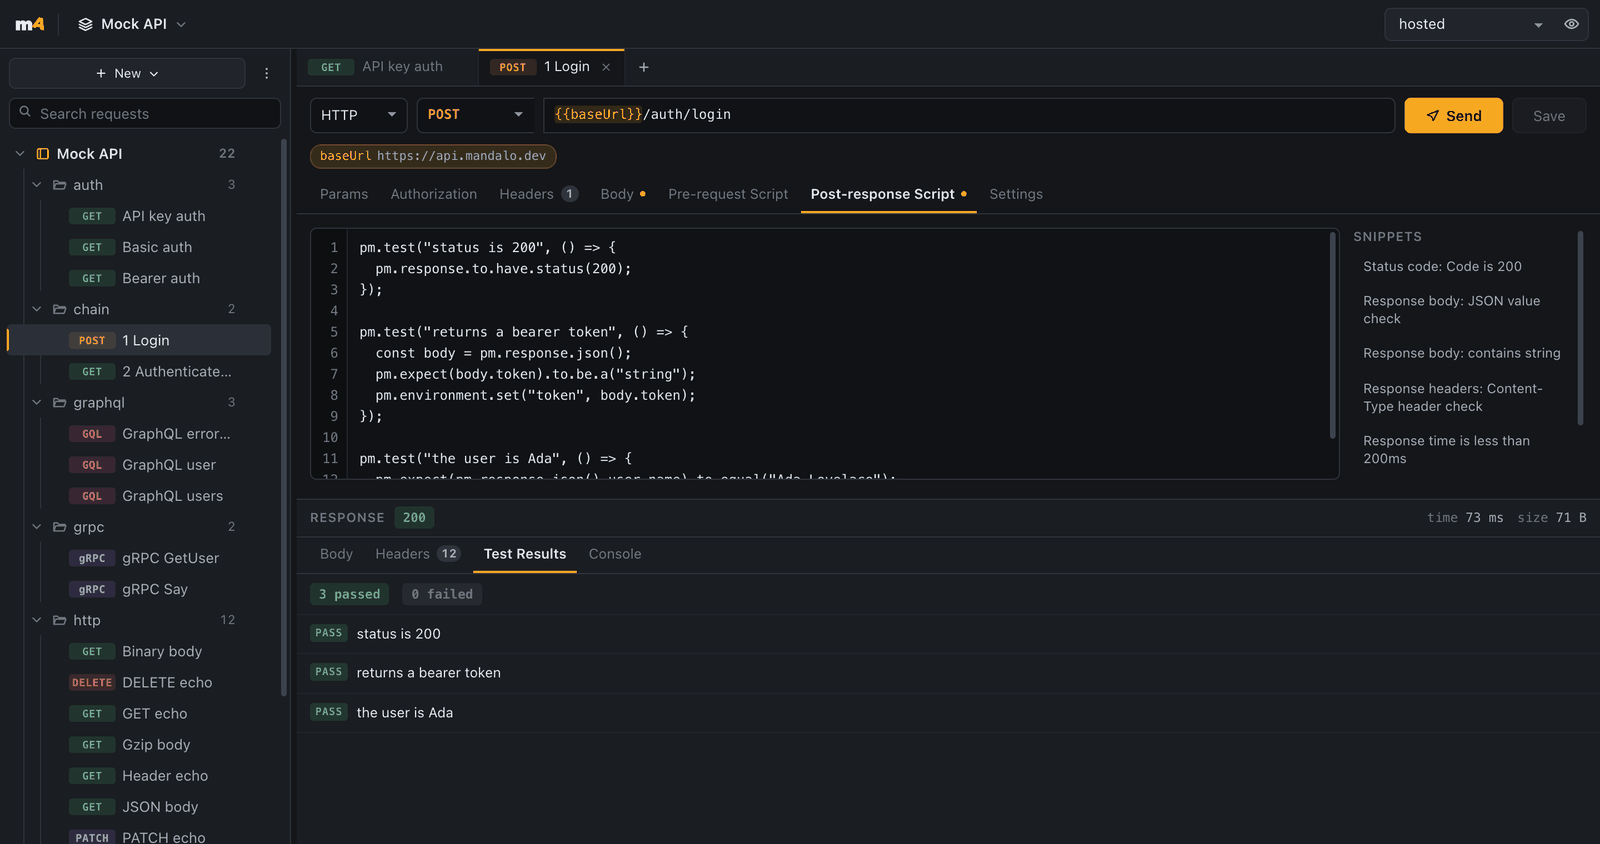Open the request Body tab
This screenshot has height=844, width=1600.
click(x=623, y=194)
